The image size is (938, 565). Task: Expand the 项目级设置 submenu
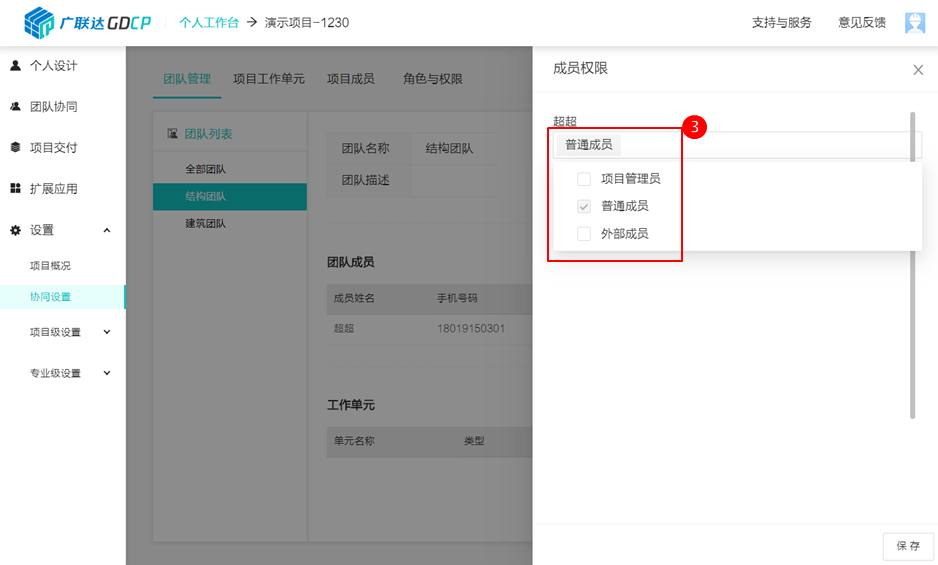107,332
